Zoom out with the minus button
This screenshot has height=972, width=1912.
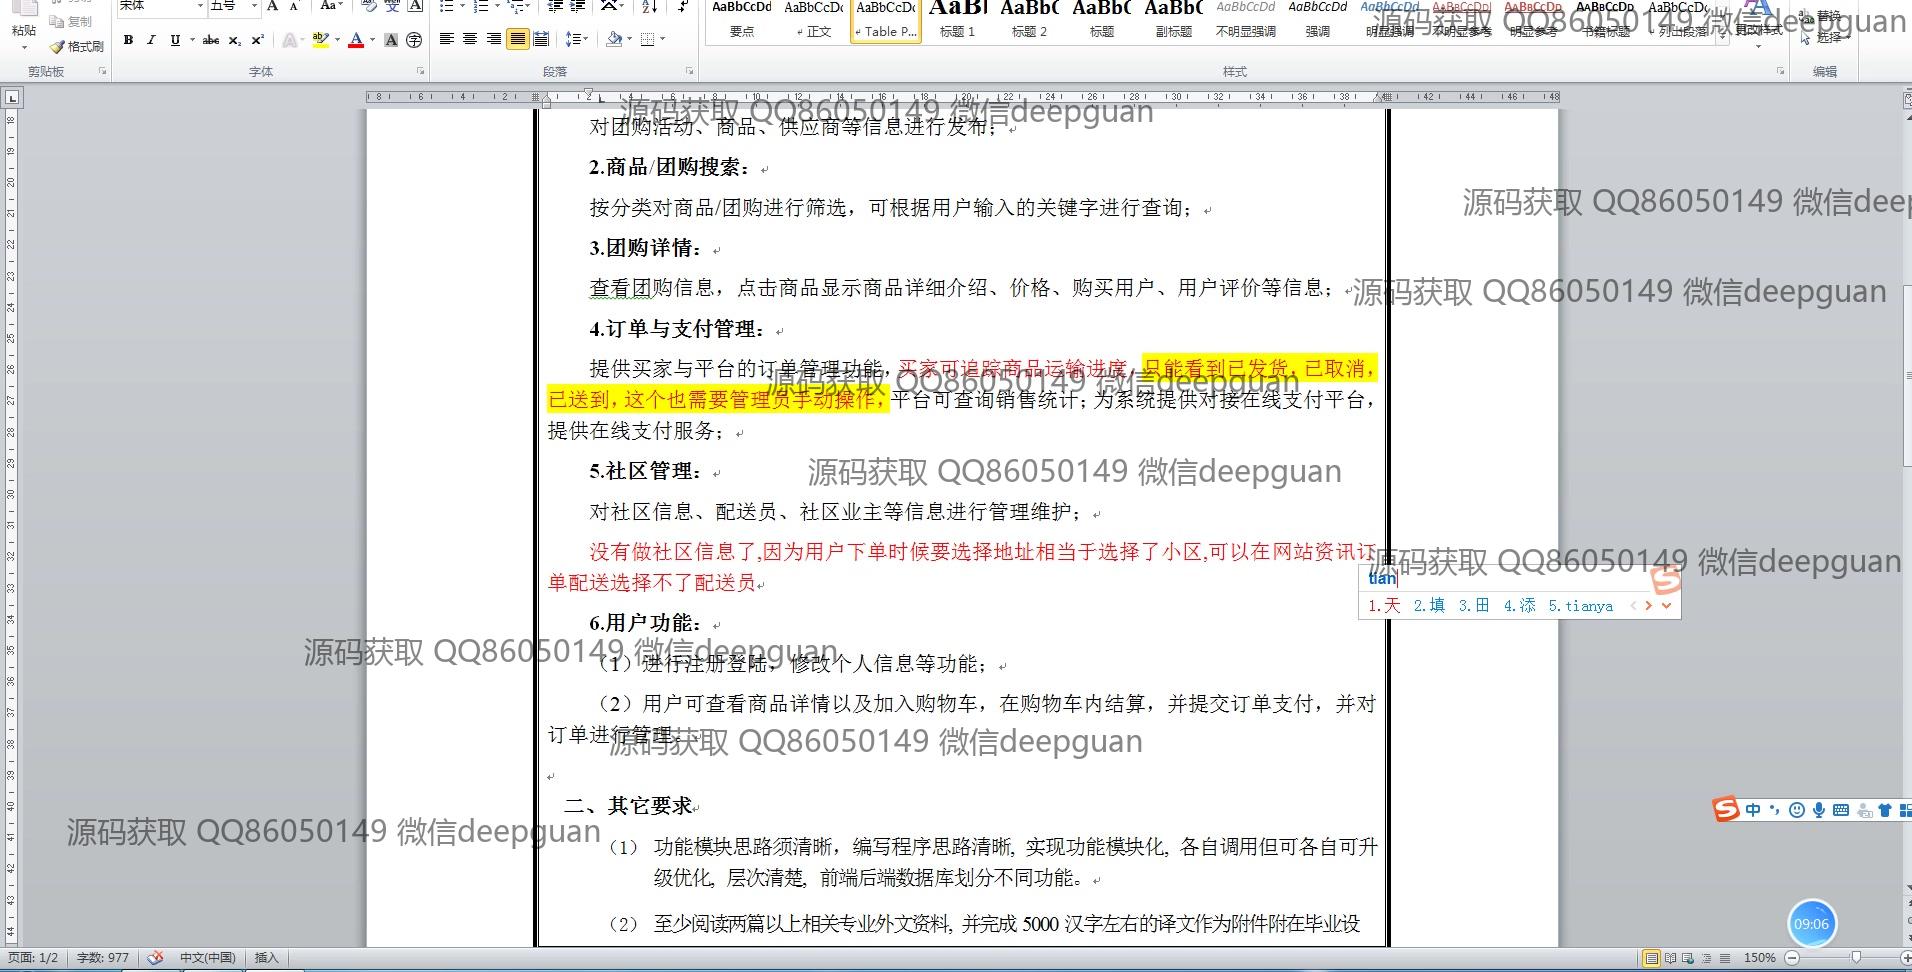tap(1792, 958)
